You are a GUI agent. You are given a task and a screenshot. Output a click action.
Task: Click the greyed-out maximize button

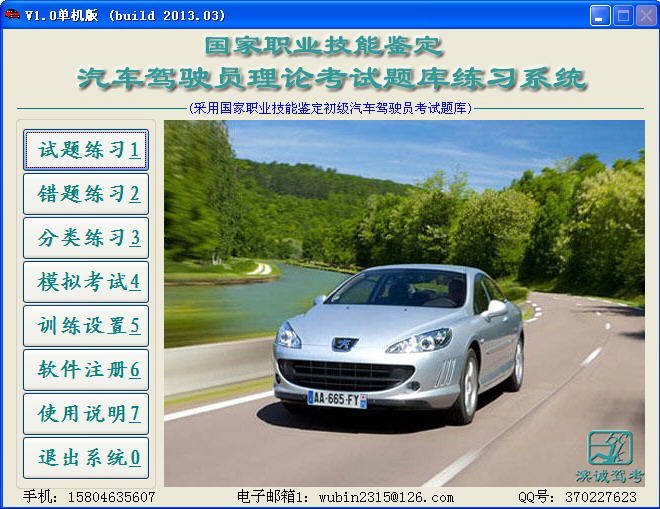pos(622,16)
